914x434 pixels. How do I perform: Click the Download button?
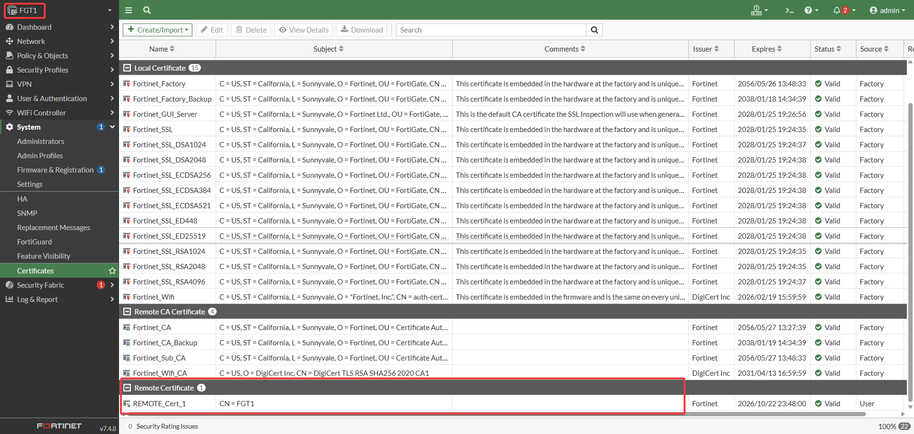361,30
